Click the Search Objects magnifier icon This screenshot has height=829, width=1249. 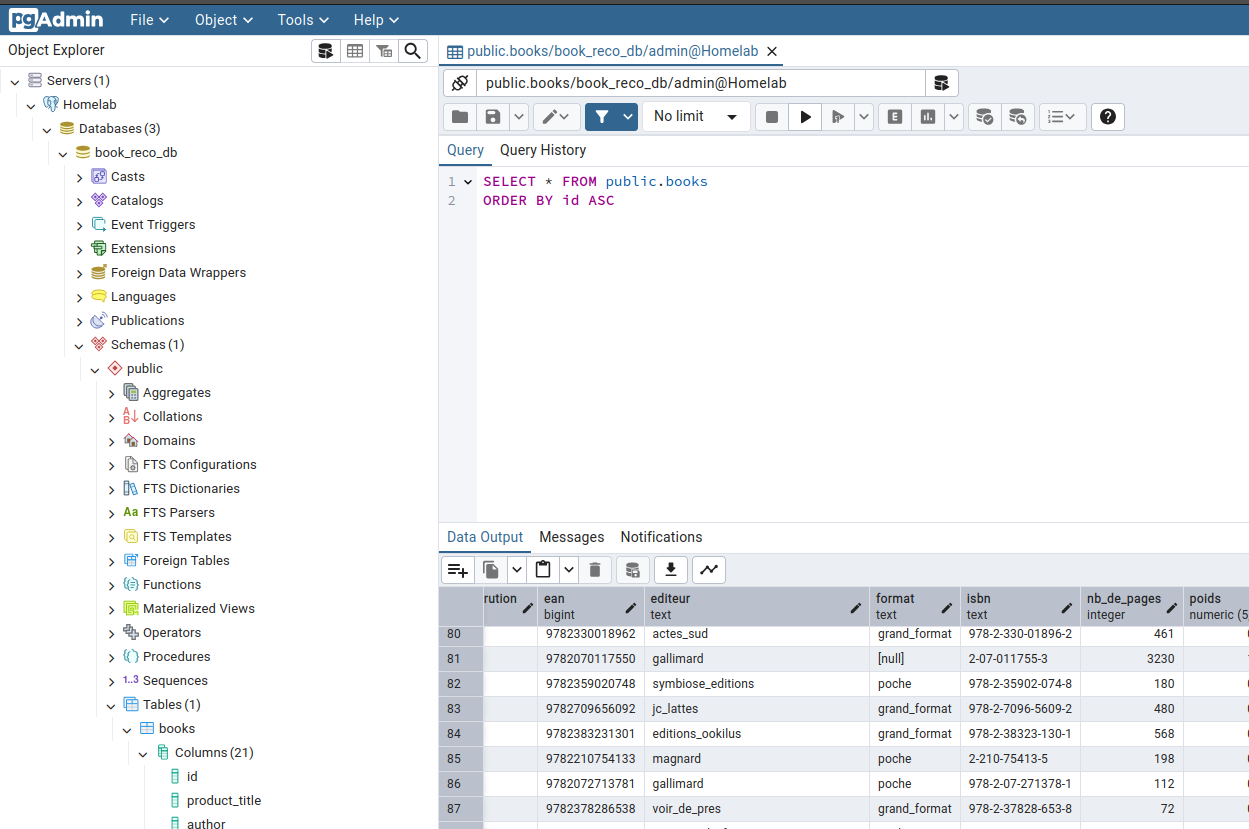point(412,51)
